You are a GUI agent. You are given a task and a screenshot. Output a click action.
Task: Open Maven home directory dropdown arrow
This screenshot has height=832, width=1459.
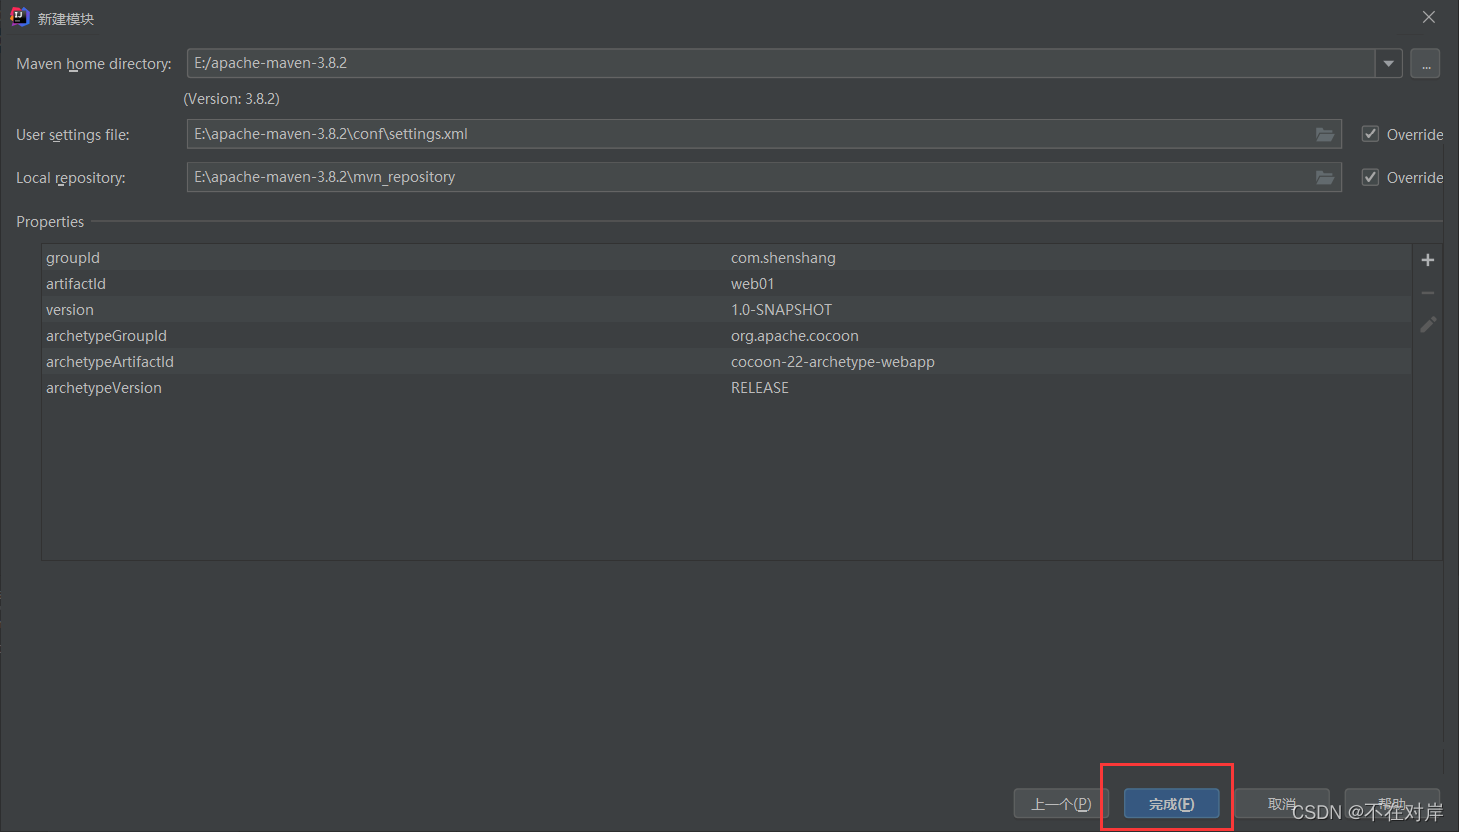(x=1388, y=63)
